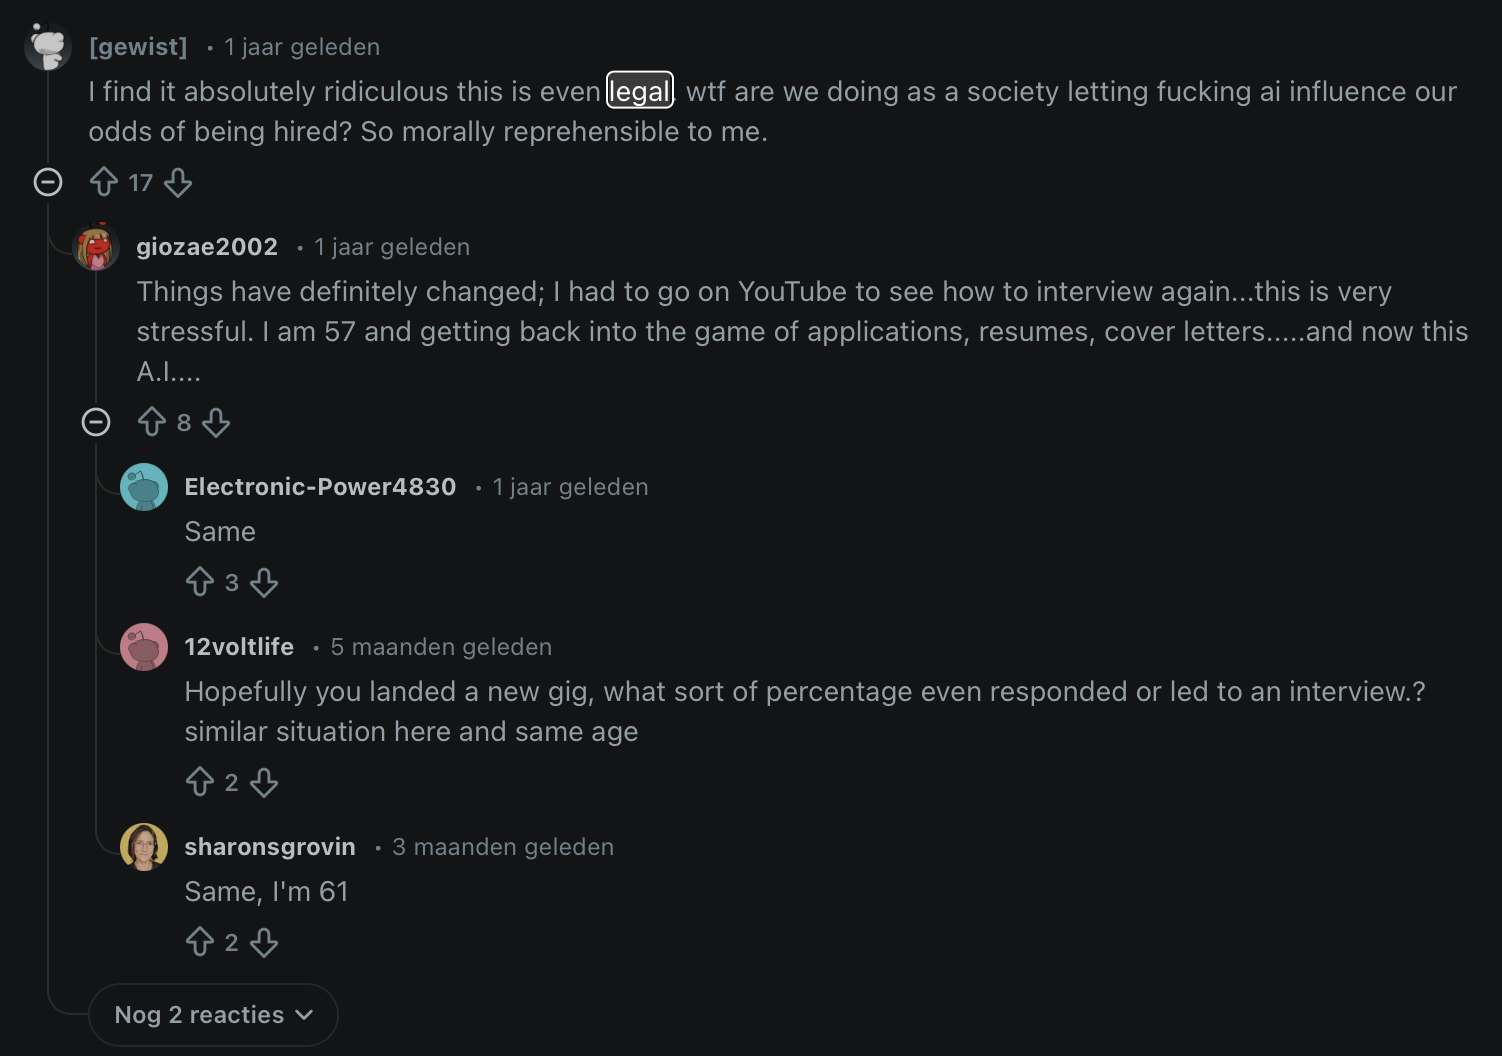Click the highlighted word "legal"
Screen dimensions: 1502x1056
tap(640, 91)
